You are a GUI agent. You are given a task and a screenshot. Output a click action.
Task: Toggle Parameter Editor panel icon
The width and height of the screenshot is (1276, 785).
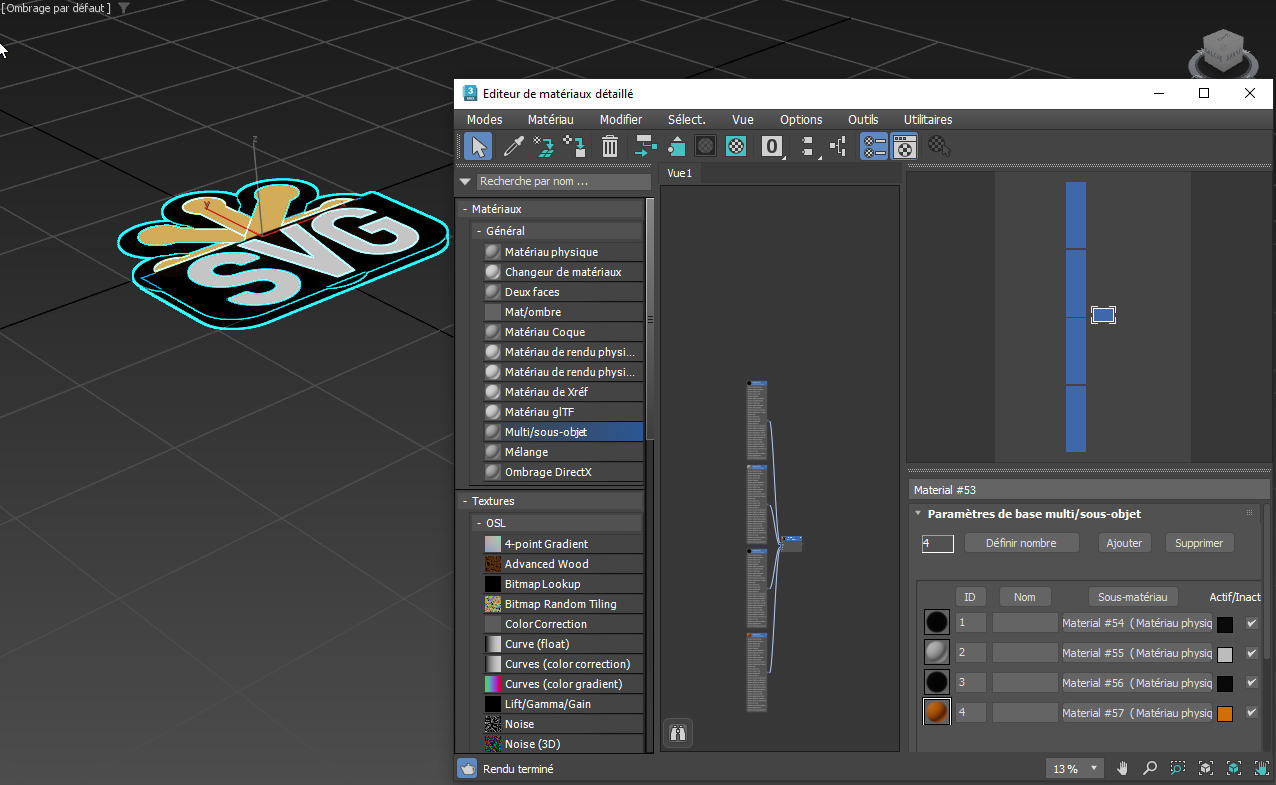905,147
